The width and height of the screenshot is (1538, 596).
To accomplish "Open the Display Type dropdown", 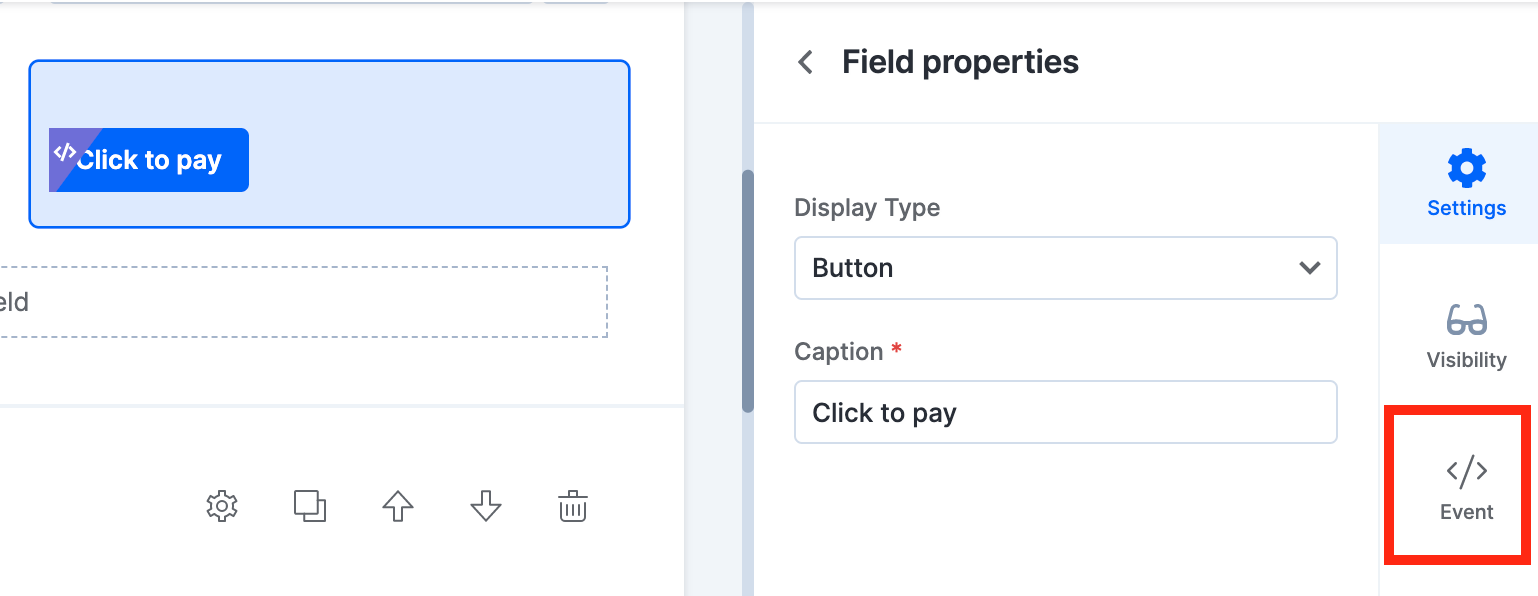I will [1066, 268].
